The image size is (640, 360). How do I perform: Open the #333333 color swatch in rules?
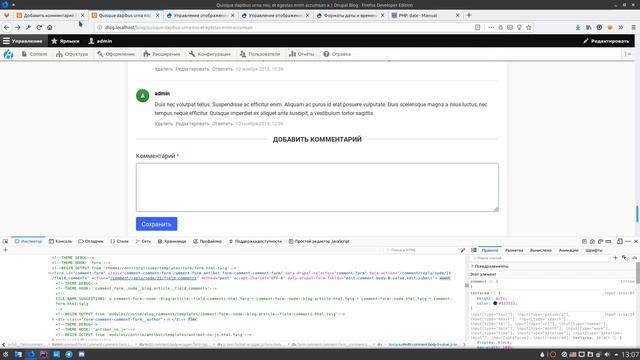click(x=495, y=303)
